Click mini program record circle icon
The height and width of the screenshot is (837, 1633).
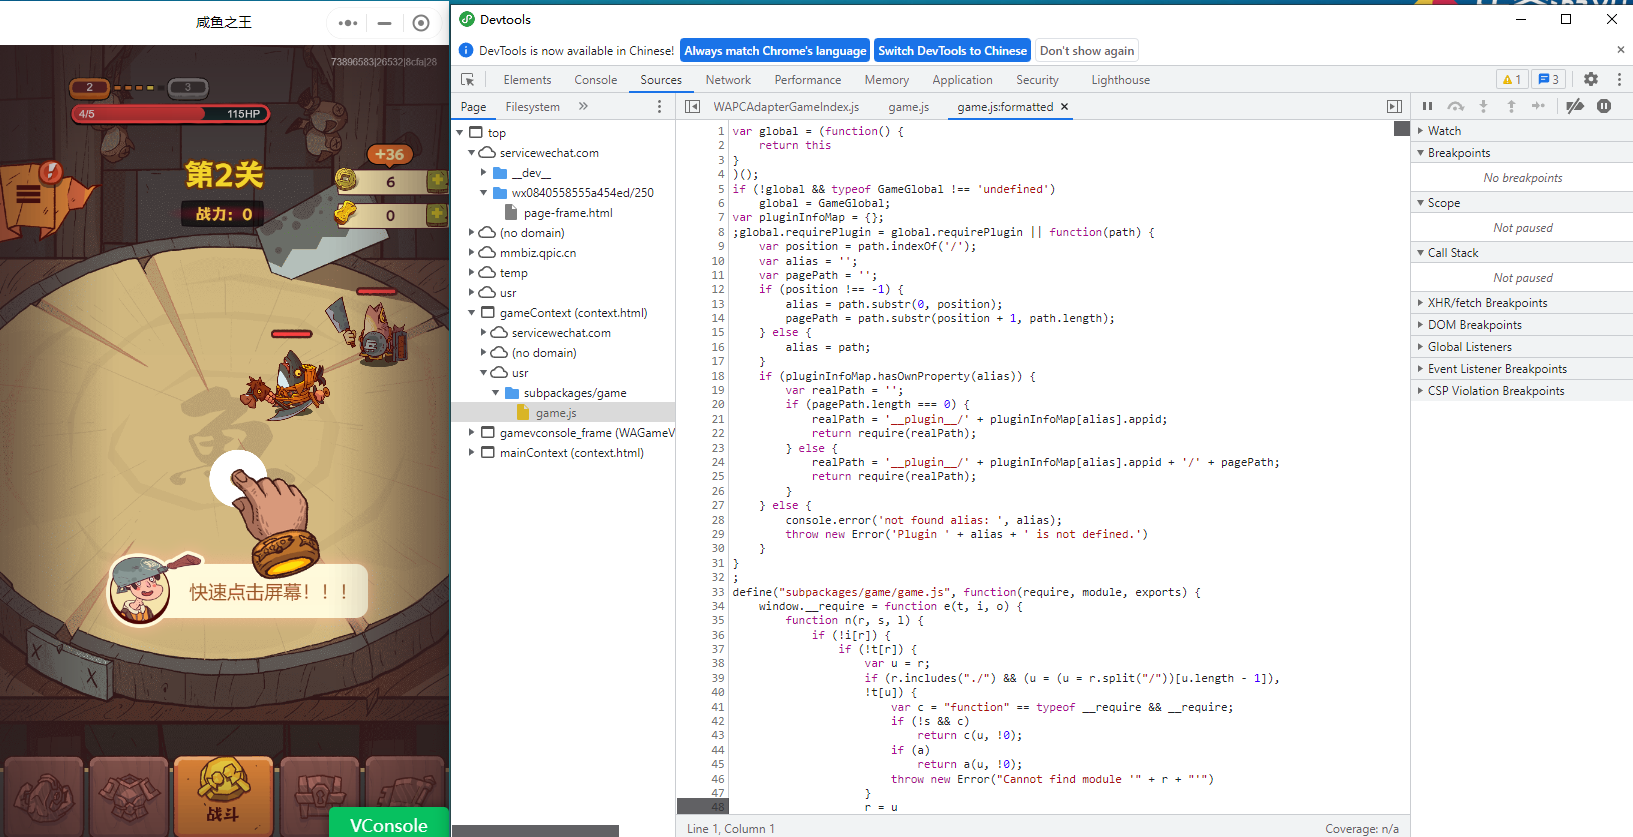pos(421,23)
